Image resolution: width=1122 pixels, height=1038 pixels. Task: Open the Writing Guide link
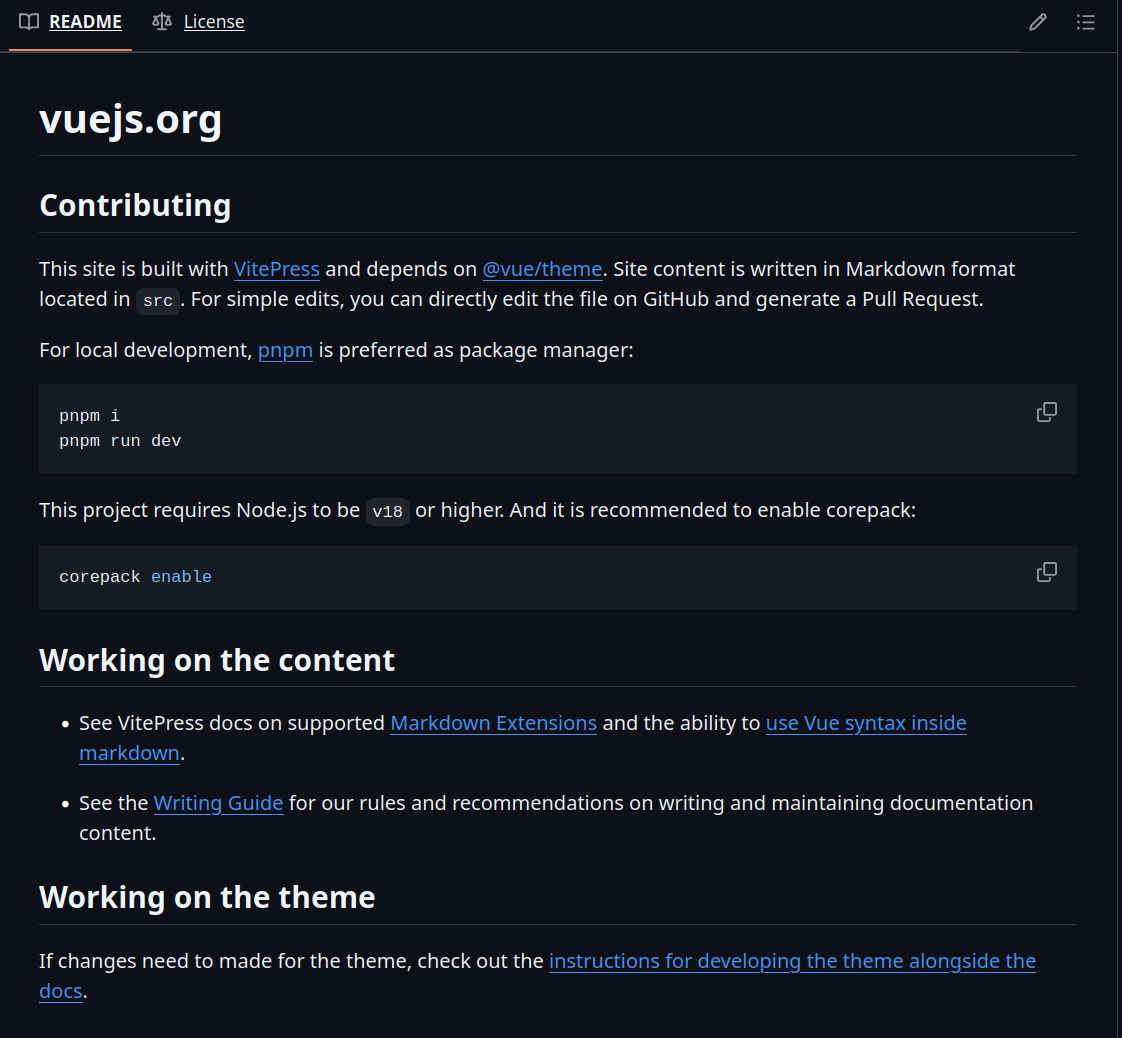point(218,803)
